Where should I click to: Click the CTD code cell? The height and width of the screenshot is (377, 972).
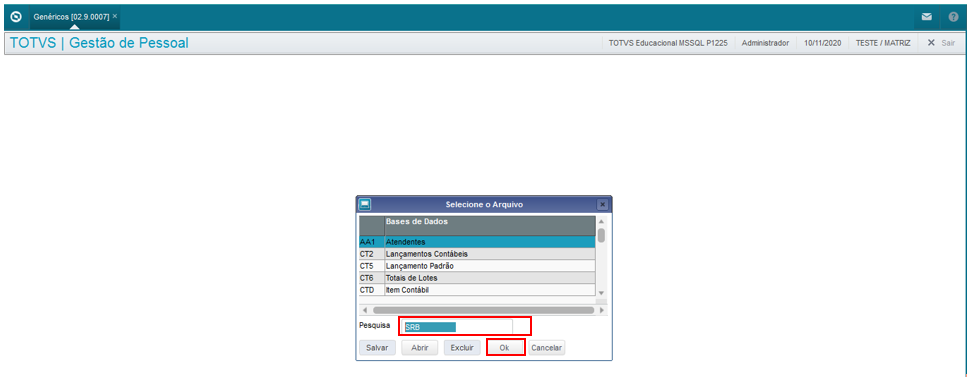point(371,290)
